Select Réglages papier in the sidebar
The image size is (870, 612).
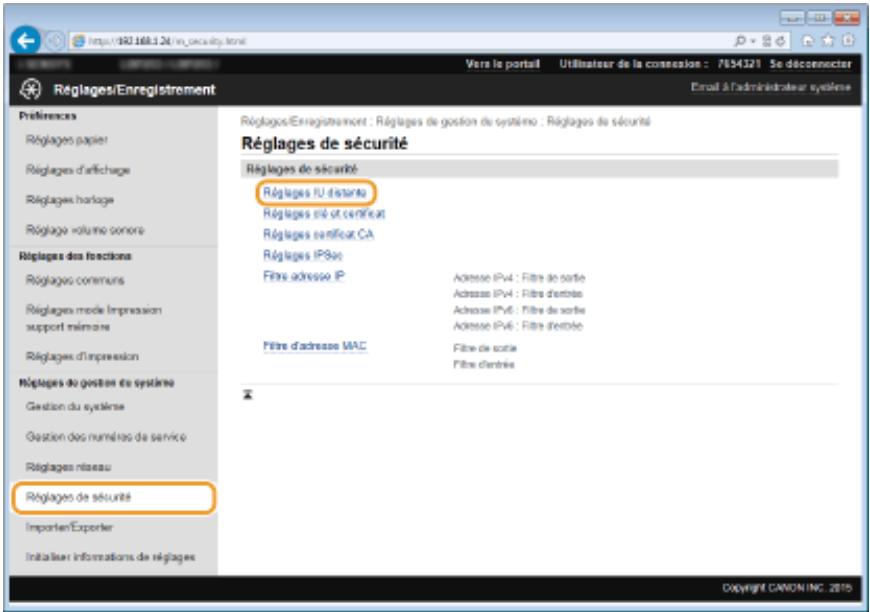pyautogui.click(x=67, y=140)
